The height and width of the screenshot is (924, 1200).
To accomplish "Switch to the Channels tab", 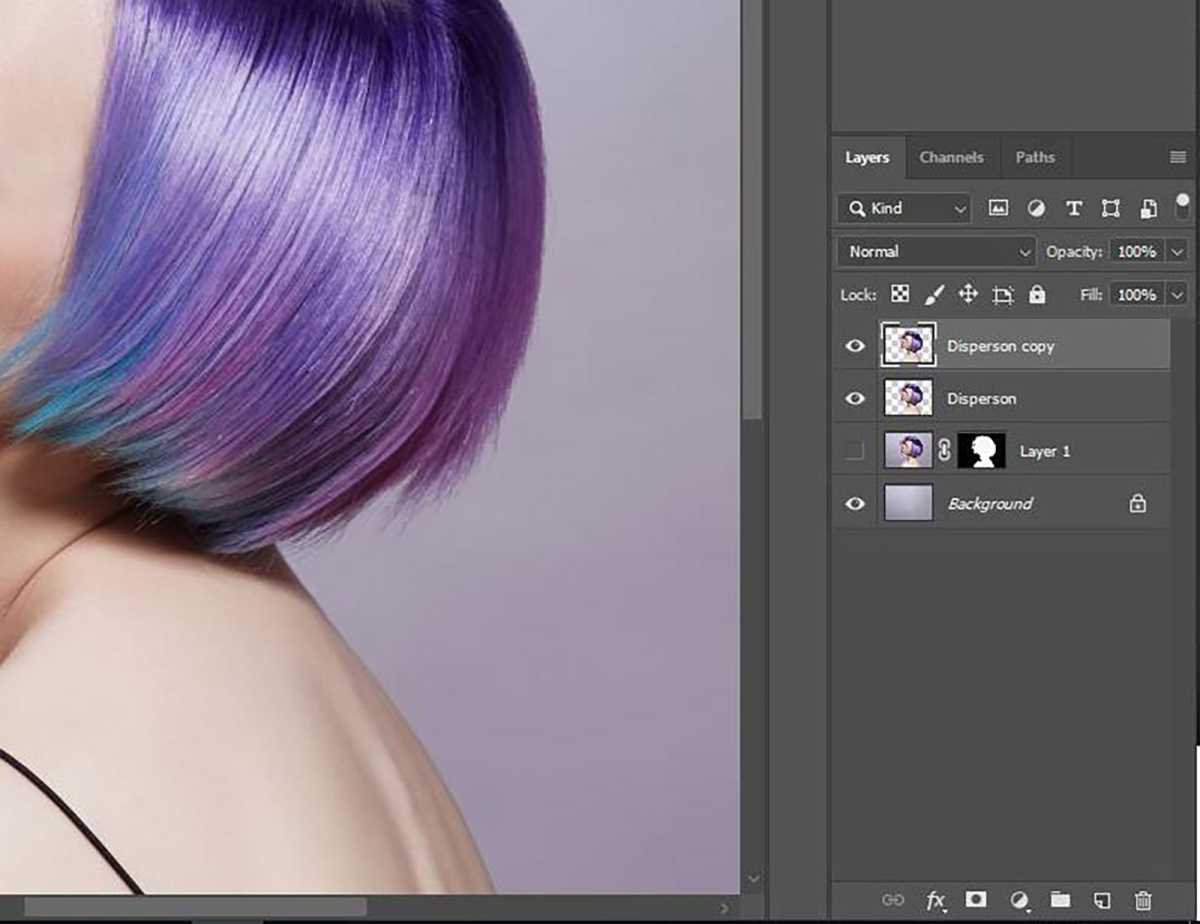I will click(951, 158).
